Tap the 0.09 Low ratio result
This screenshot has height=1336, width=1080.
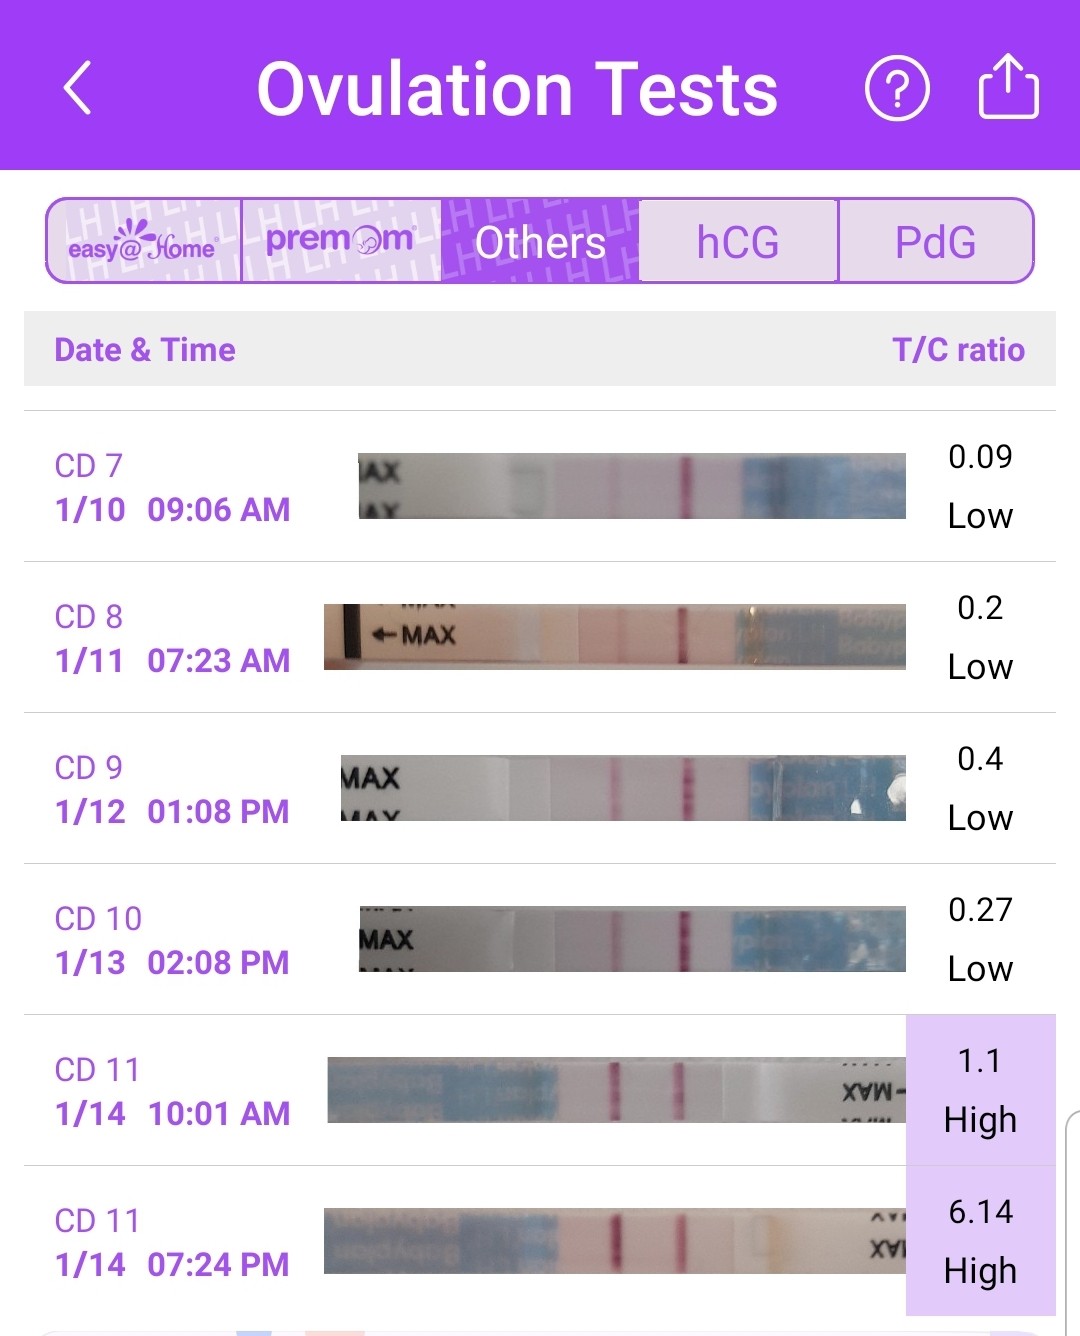[980, 486]
